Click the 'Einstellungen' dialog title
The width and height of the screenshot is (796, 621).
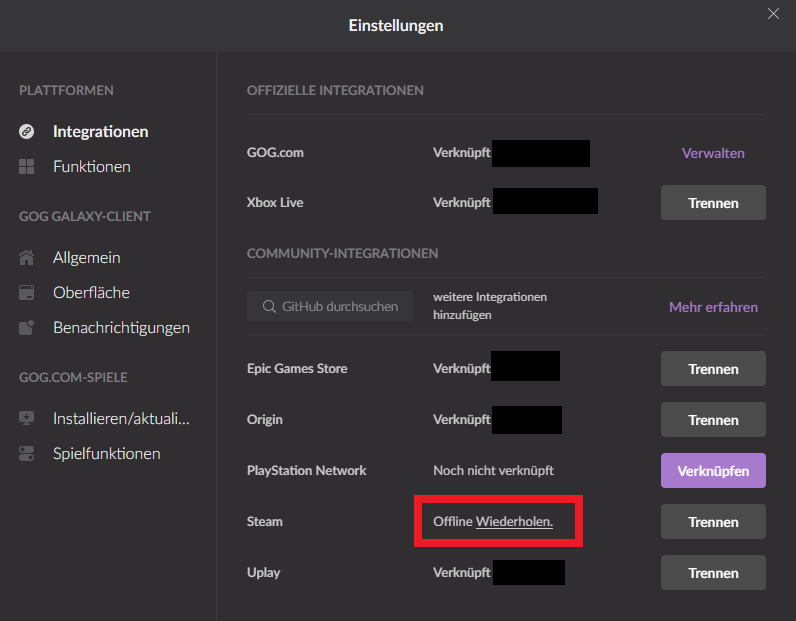(396, 25)
